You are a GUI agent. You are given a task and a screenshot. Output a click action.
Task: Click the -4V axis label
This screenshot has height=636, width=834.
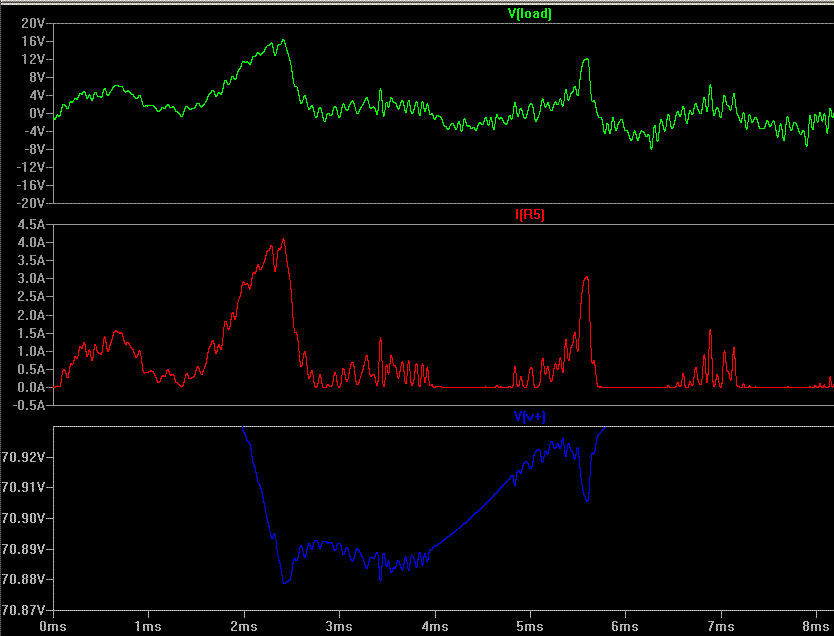[35, 131]
